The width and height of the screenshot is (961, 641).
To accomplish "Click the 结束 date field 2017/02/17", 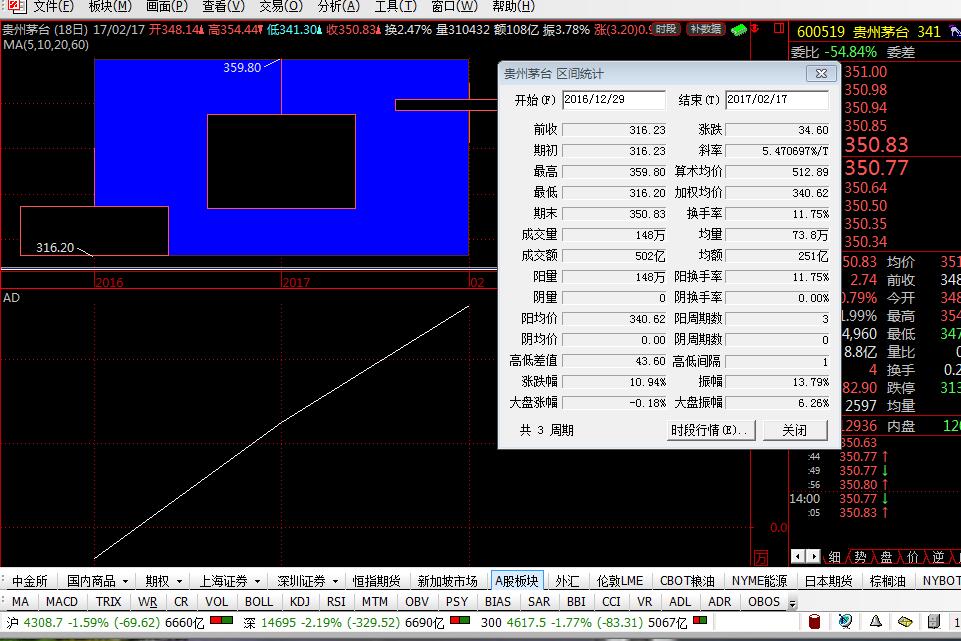I will click(777, 99).
